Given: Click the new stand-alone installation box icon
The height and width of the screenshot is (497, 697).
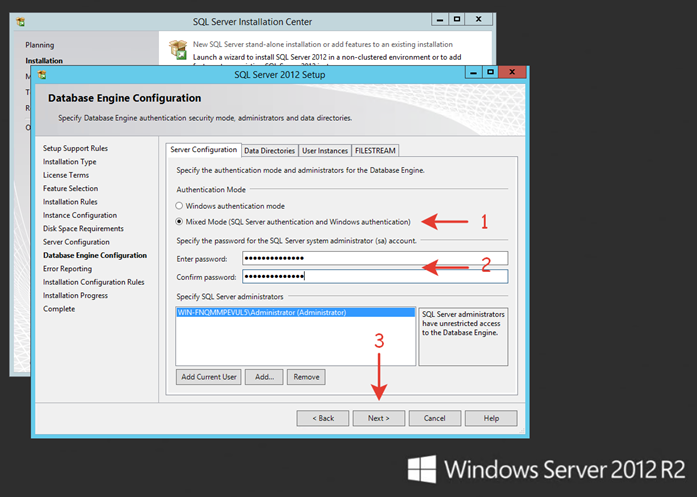Looking at the screenshot, I should tap(178, 49).
